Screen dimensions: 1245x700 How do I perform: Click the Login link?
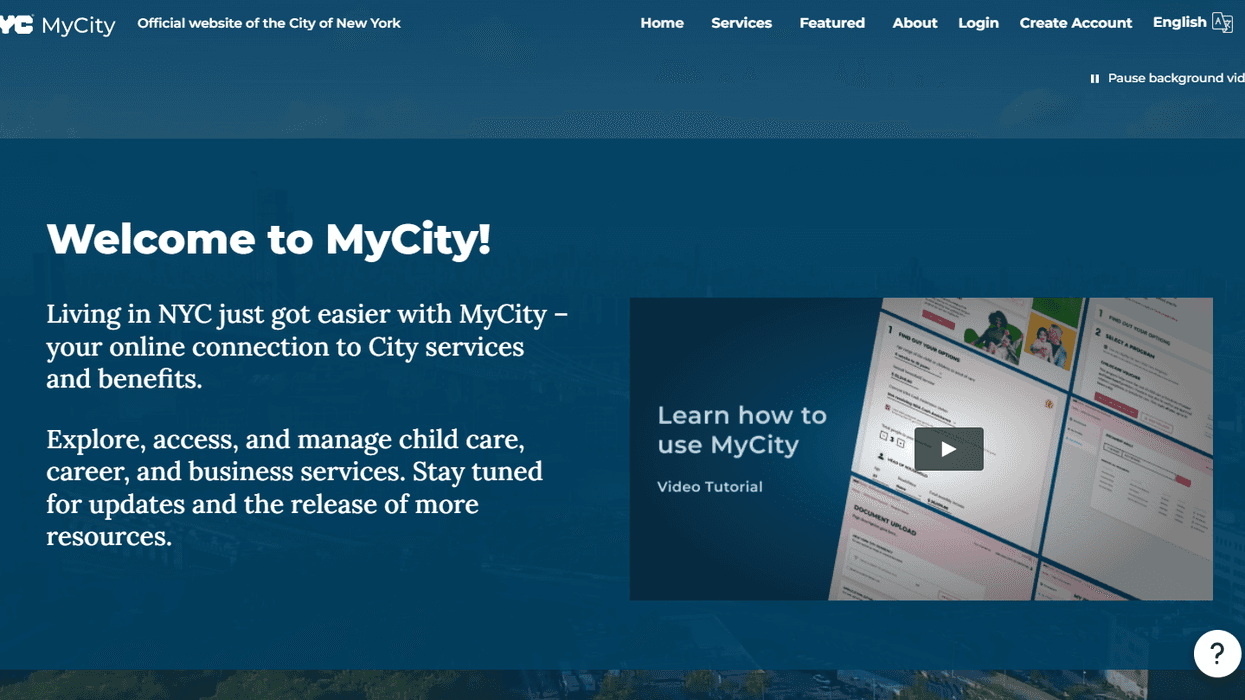point(978,23)
